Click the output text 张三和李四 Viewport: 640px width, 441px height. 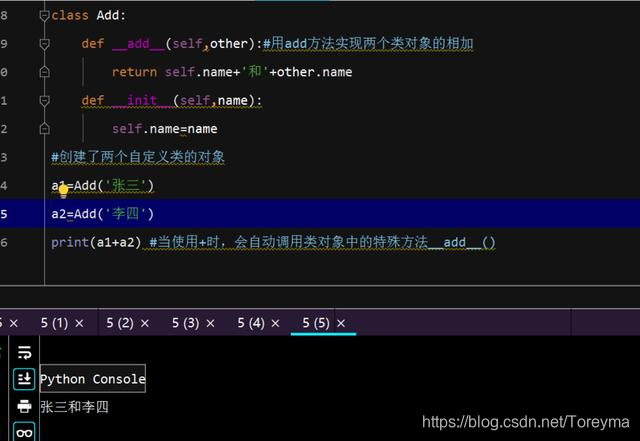click(x=74, y=407)
